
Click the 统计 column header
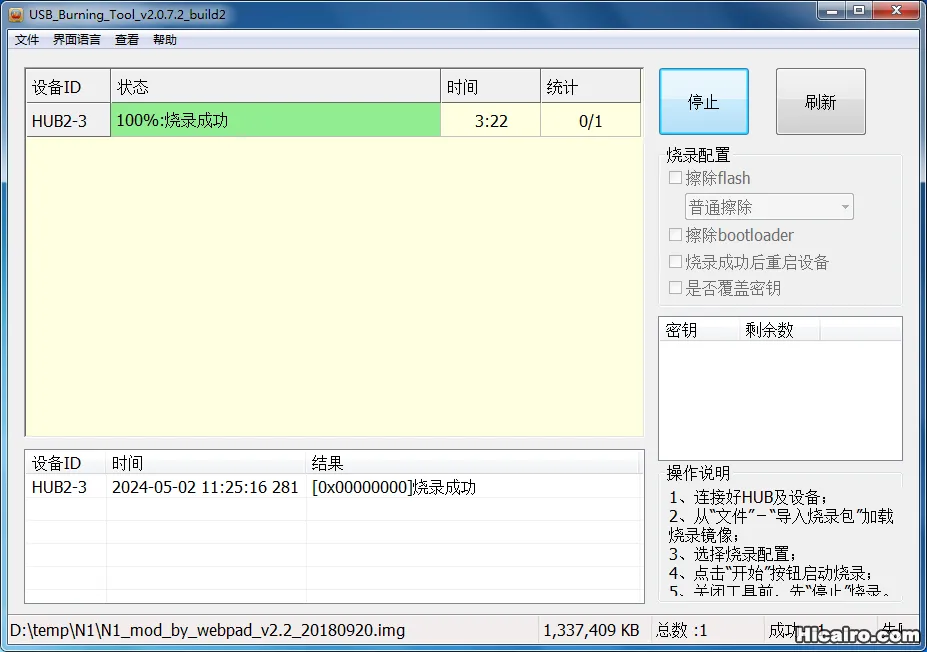click(x=590, y=87)
